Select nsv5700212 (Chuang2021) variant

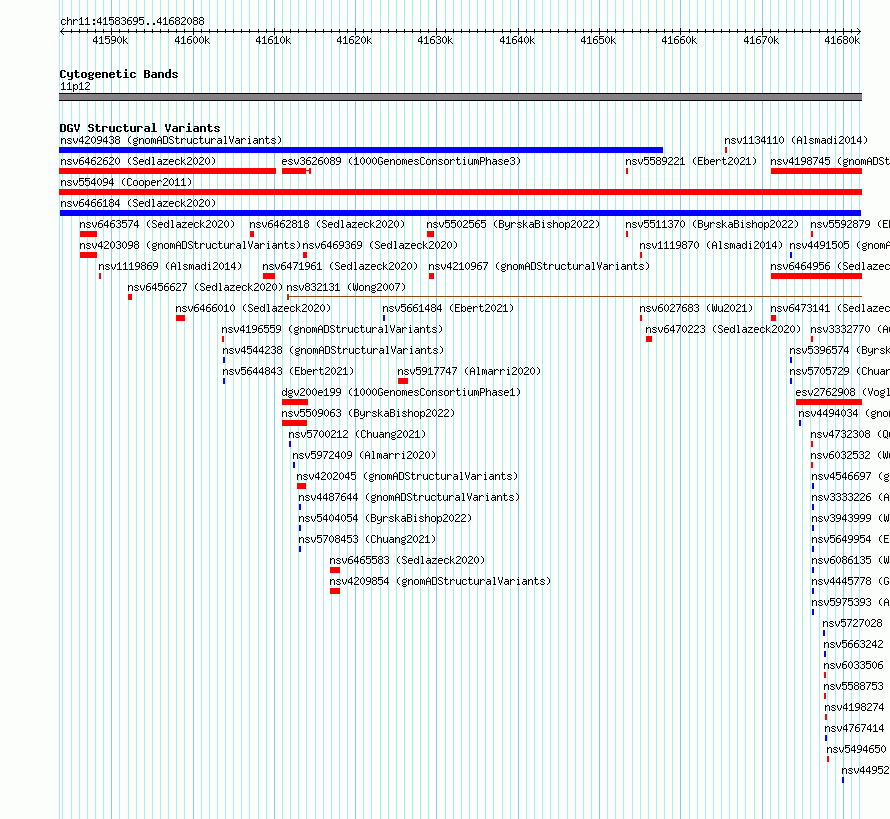click(357, 434)
